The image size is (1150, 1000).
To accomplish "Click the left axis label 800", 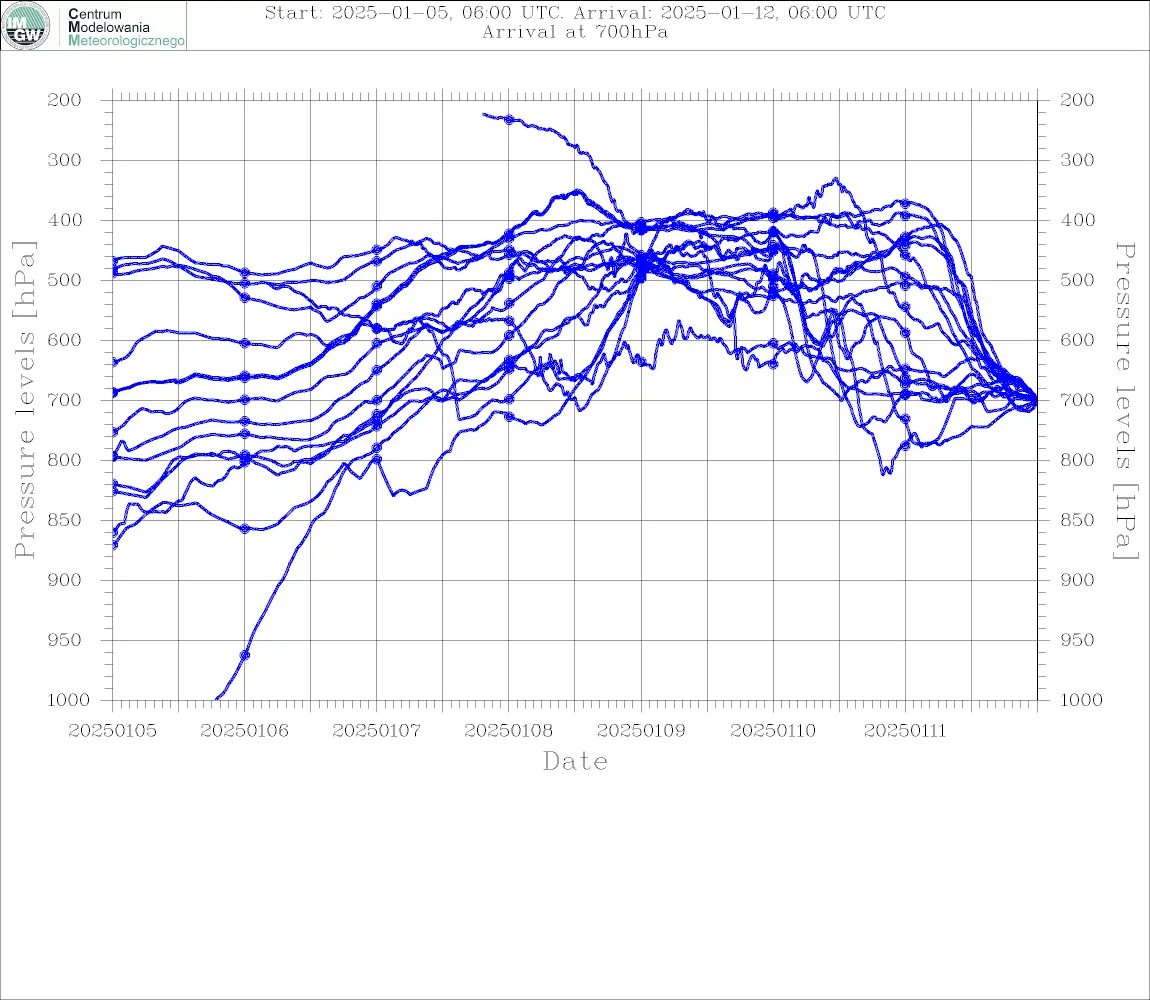I will coord(65,460).
